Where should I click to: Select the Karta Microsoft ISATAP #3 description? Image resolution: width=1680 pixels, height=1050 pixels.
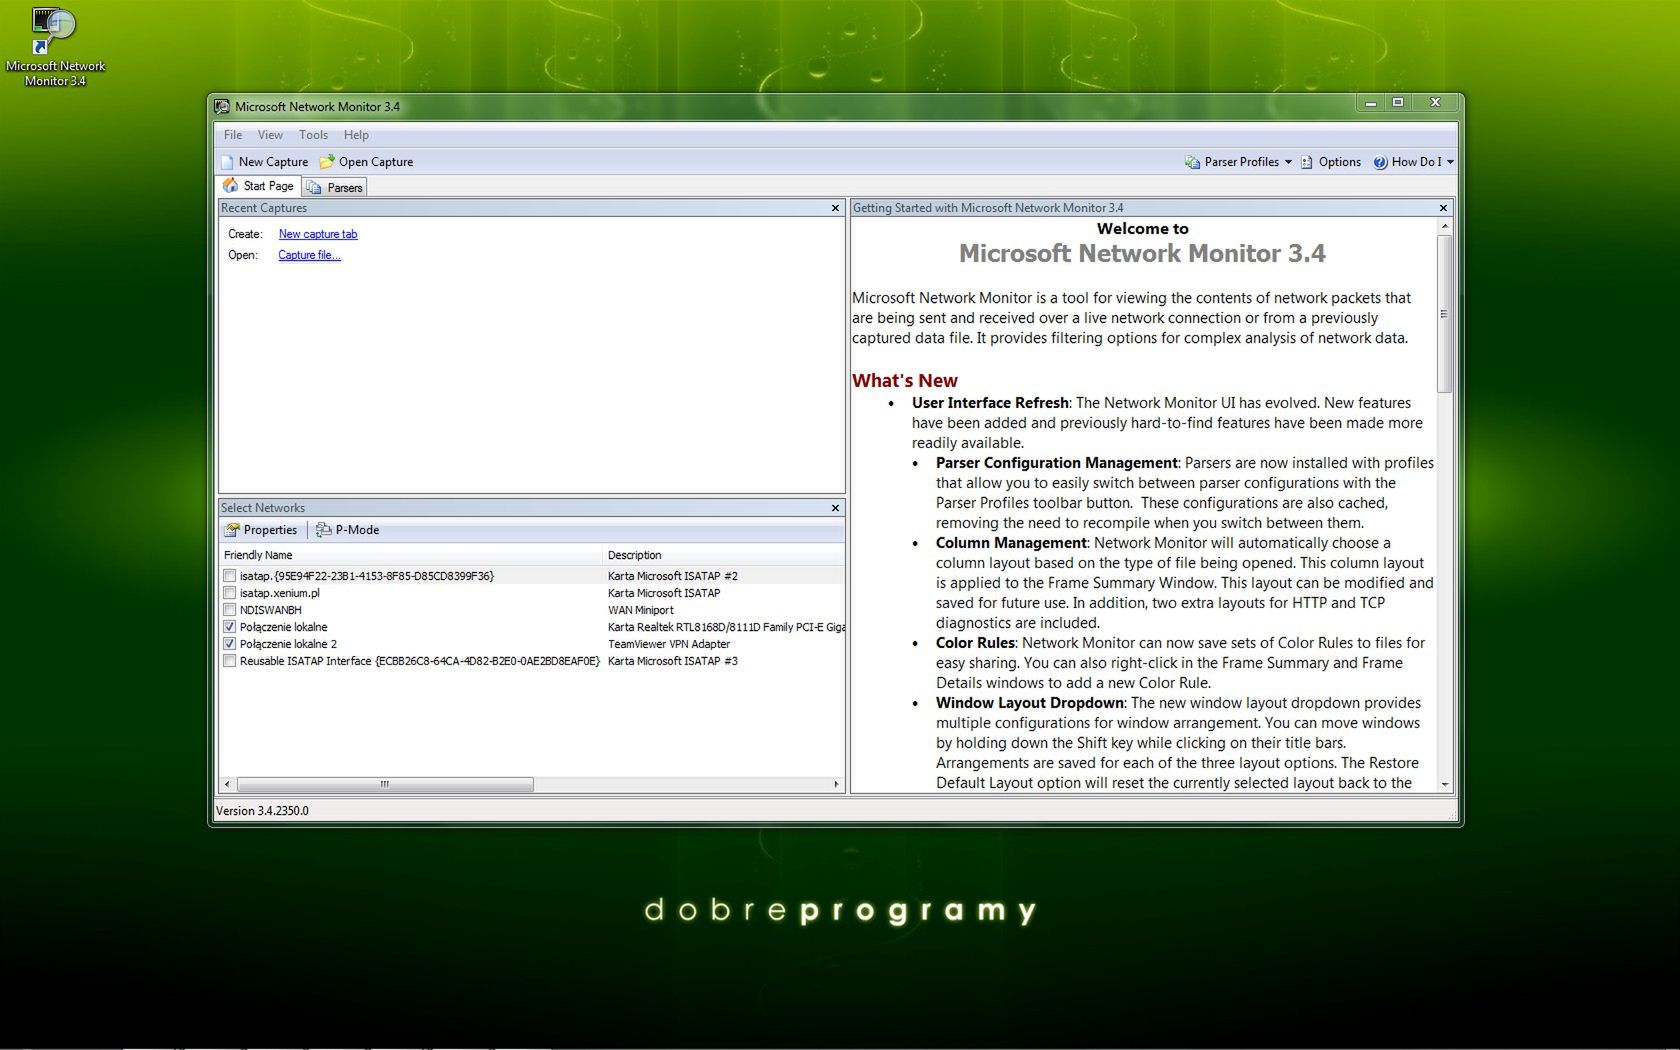673,661
